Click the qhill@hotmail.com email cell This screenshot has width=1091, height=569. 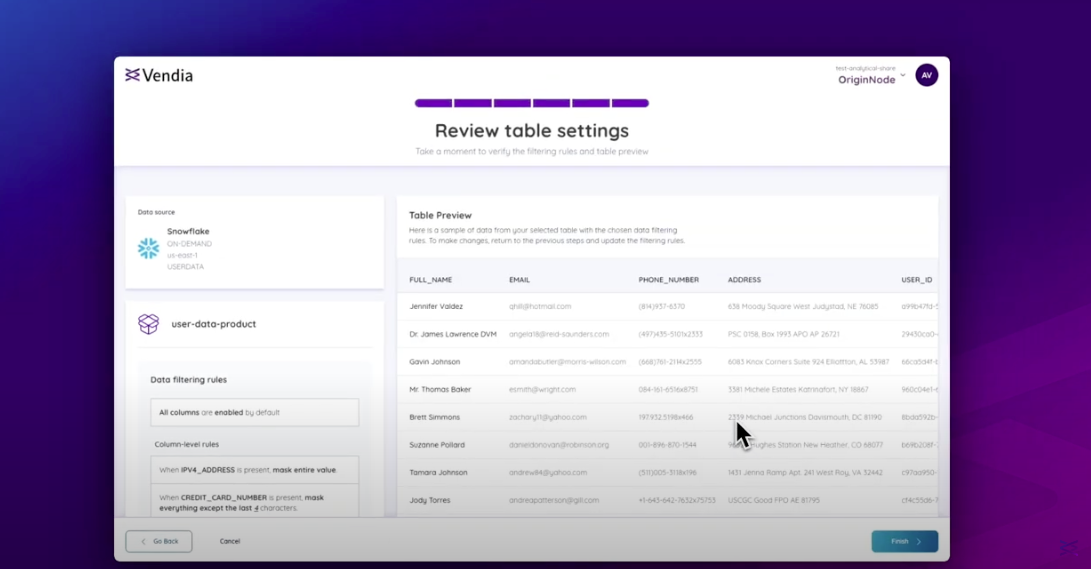540,306
